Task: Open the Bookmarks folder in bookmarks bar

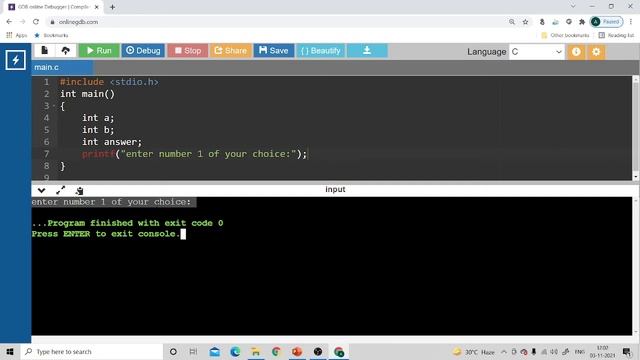Action: (51, 36)
